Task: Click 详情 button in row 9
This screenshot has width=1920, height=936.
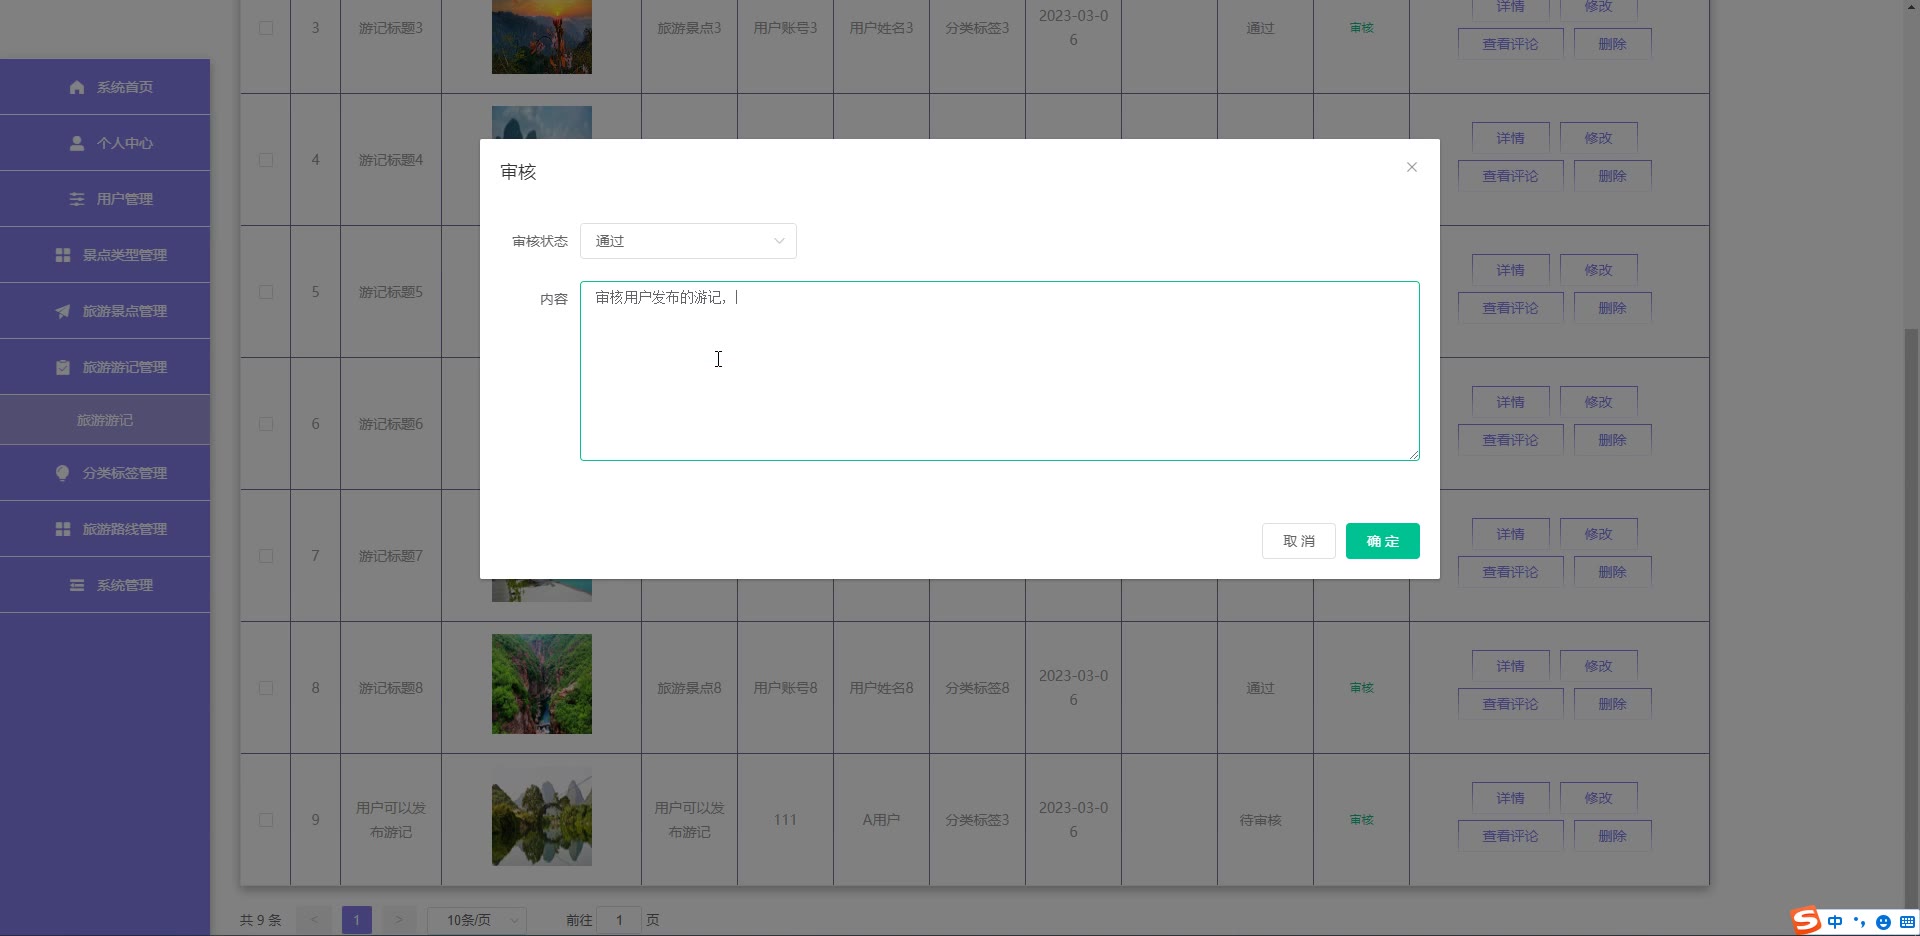Action: (x=1510, y=798)
